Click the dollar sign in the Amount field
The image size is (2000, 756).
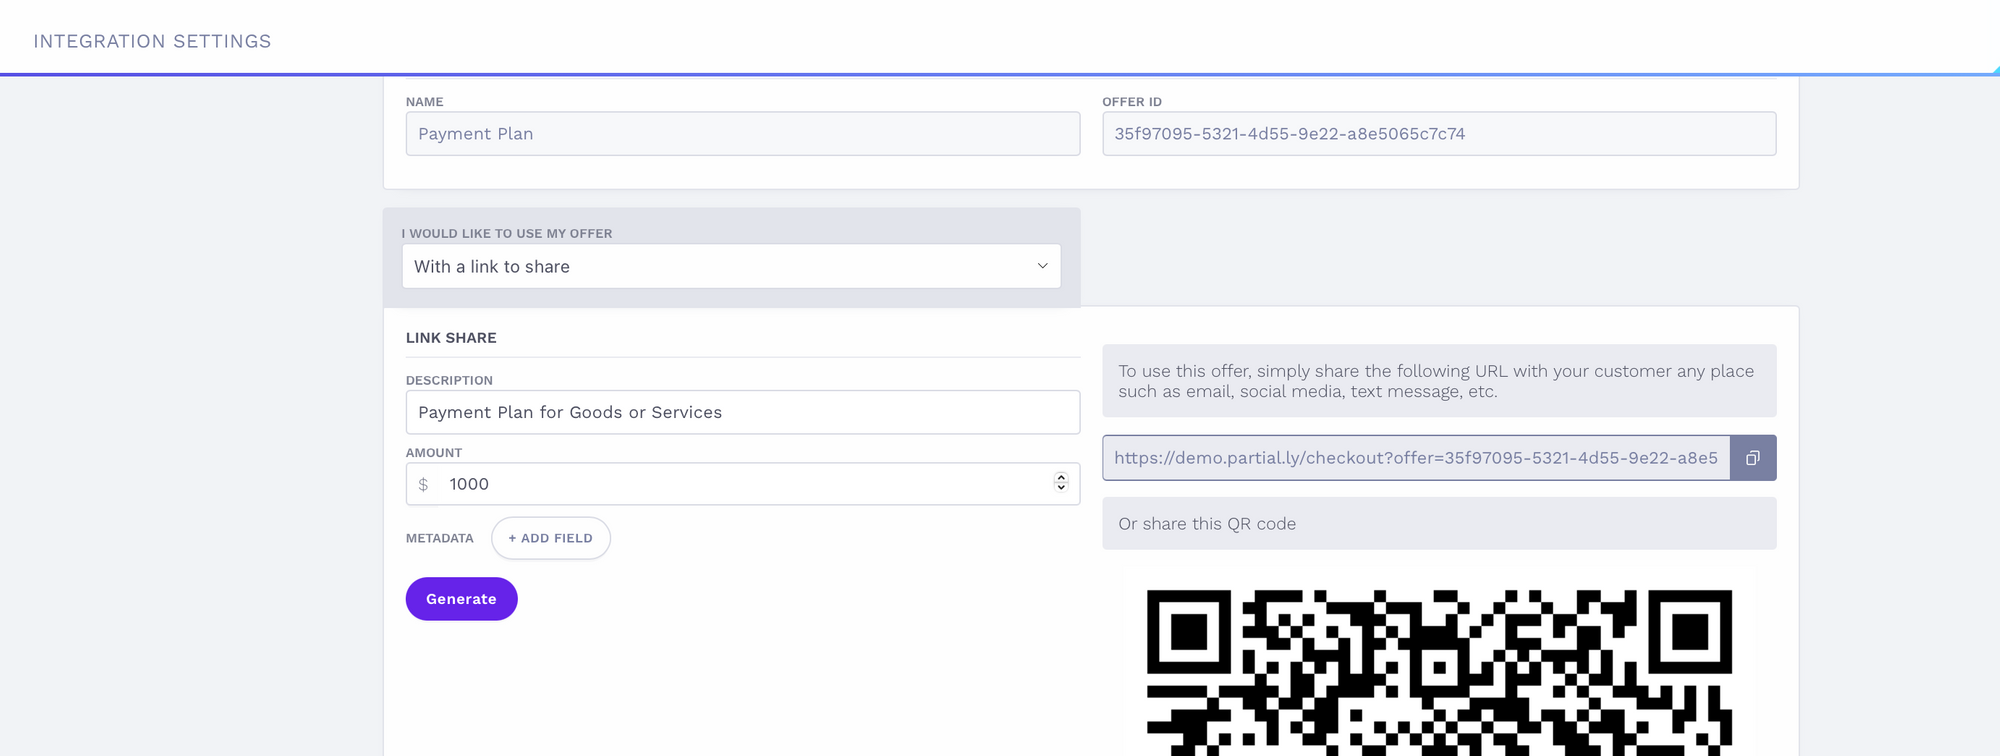pos(423,485)
